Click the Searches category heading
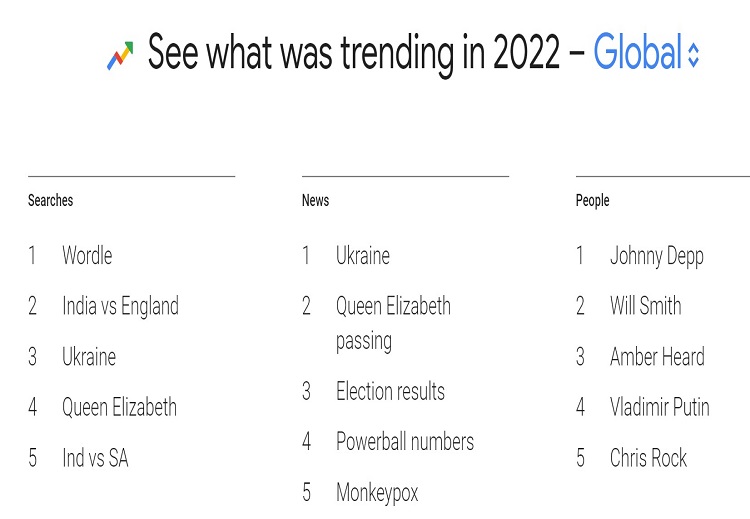This screenshot has height=519, width=750. click(x=50, y=200)
